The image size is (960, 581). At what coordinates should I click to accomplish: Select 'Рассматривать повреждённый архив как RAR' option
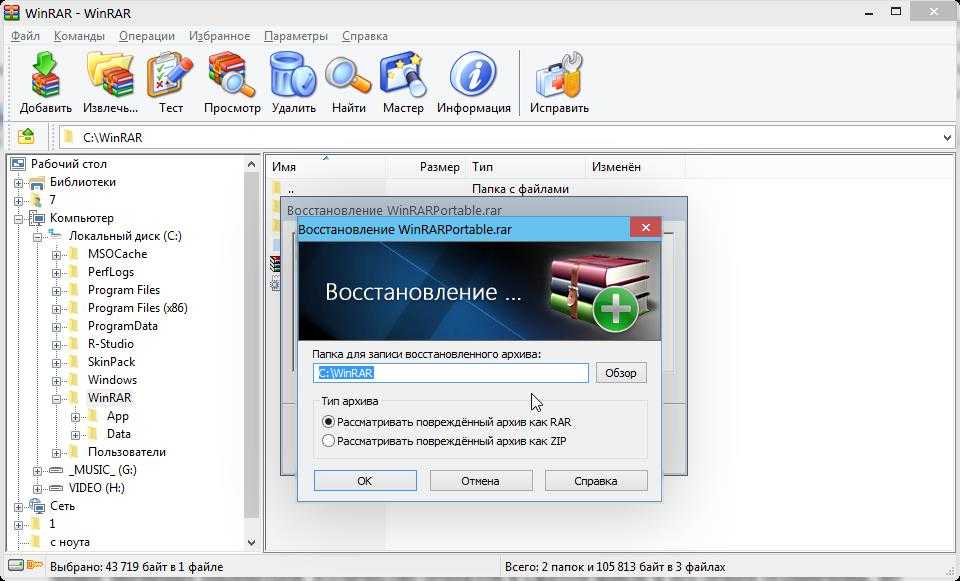click(x=328, y=422)
